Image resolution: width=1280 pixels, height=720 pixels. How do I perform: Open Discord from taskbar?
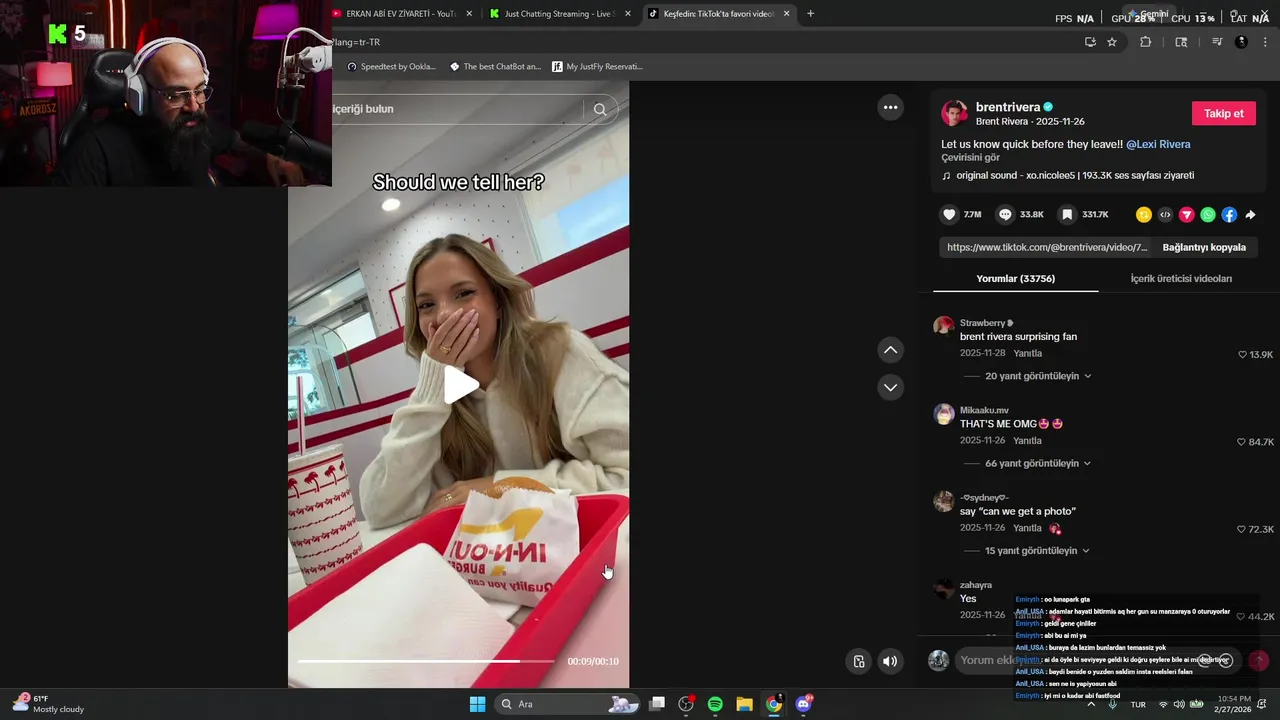coord(802,704)
